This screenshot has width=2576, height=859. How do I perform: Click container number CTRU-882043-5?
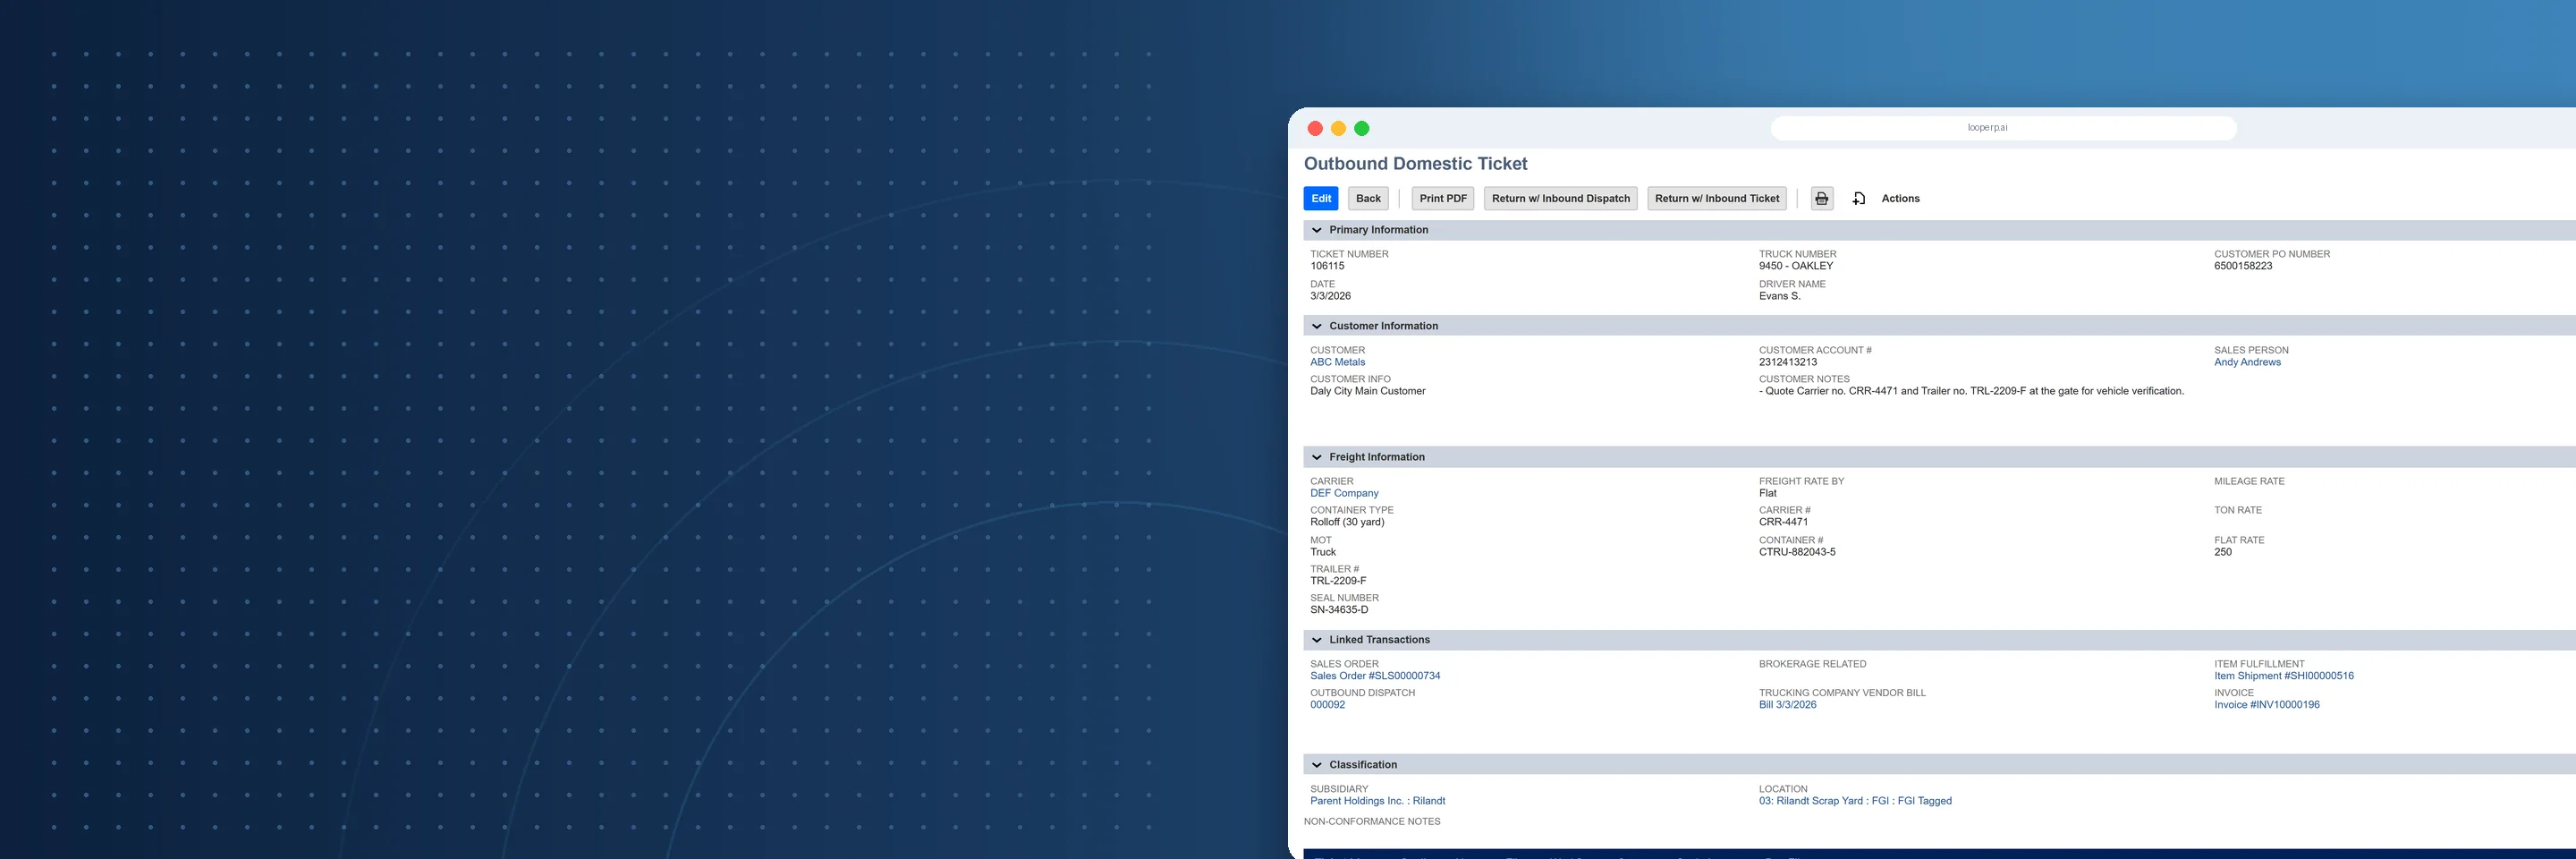pos(1797,552)
